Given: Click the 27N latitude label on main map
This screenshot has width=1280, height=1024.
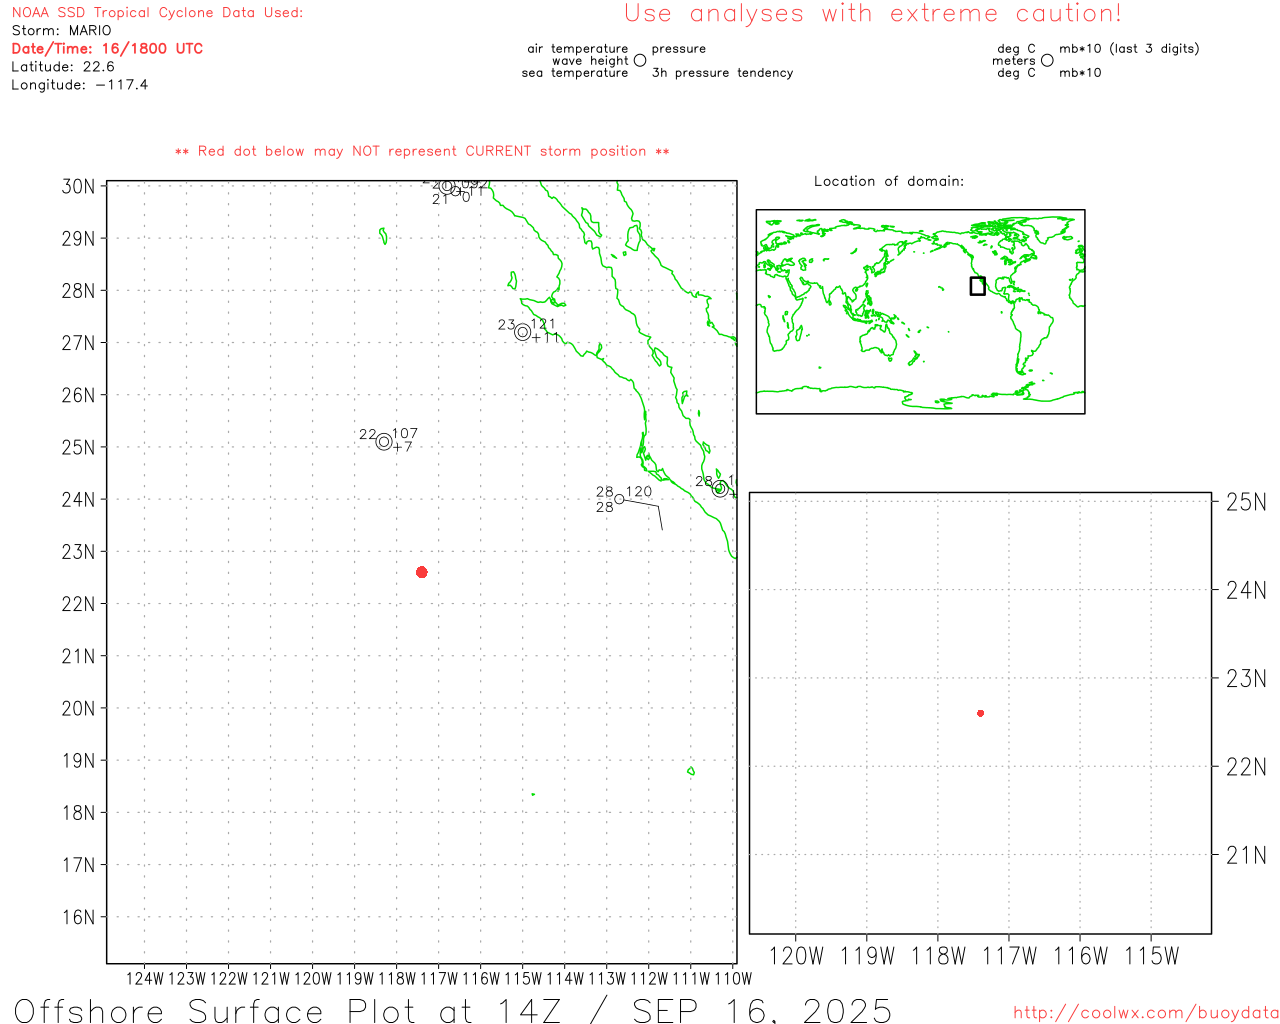Looking at the screenshot, I should (x=78, y=343).
